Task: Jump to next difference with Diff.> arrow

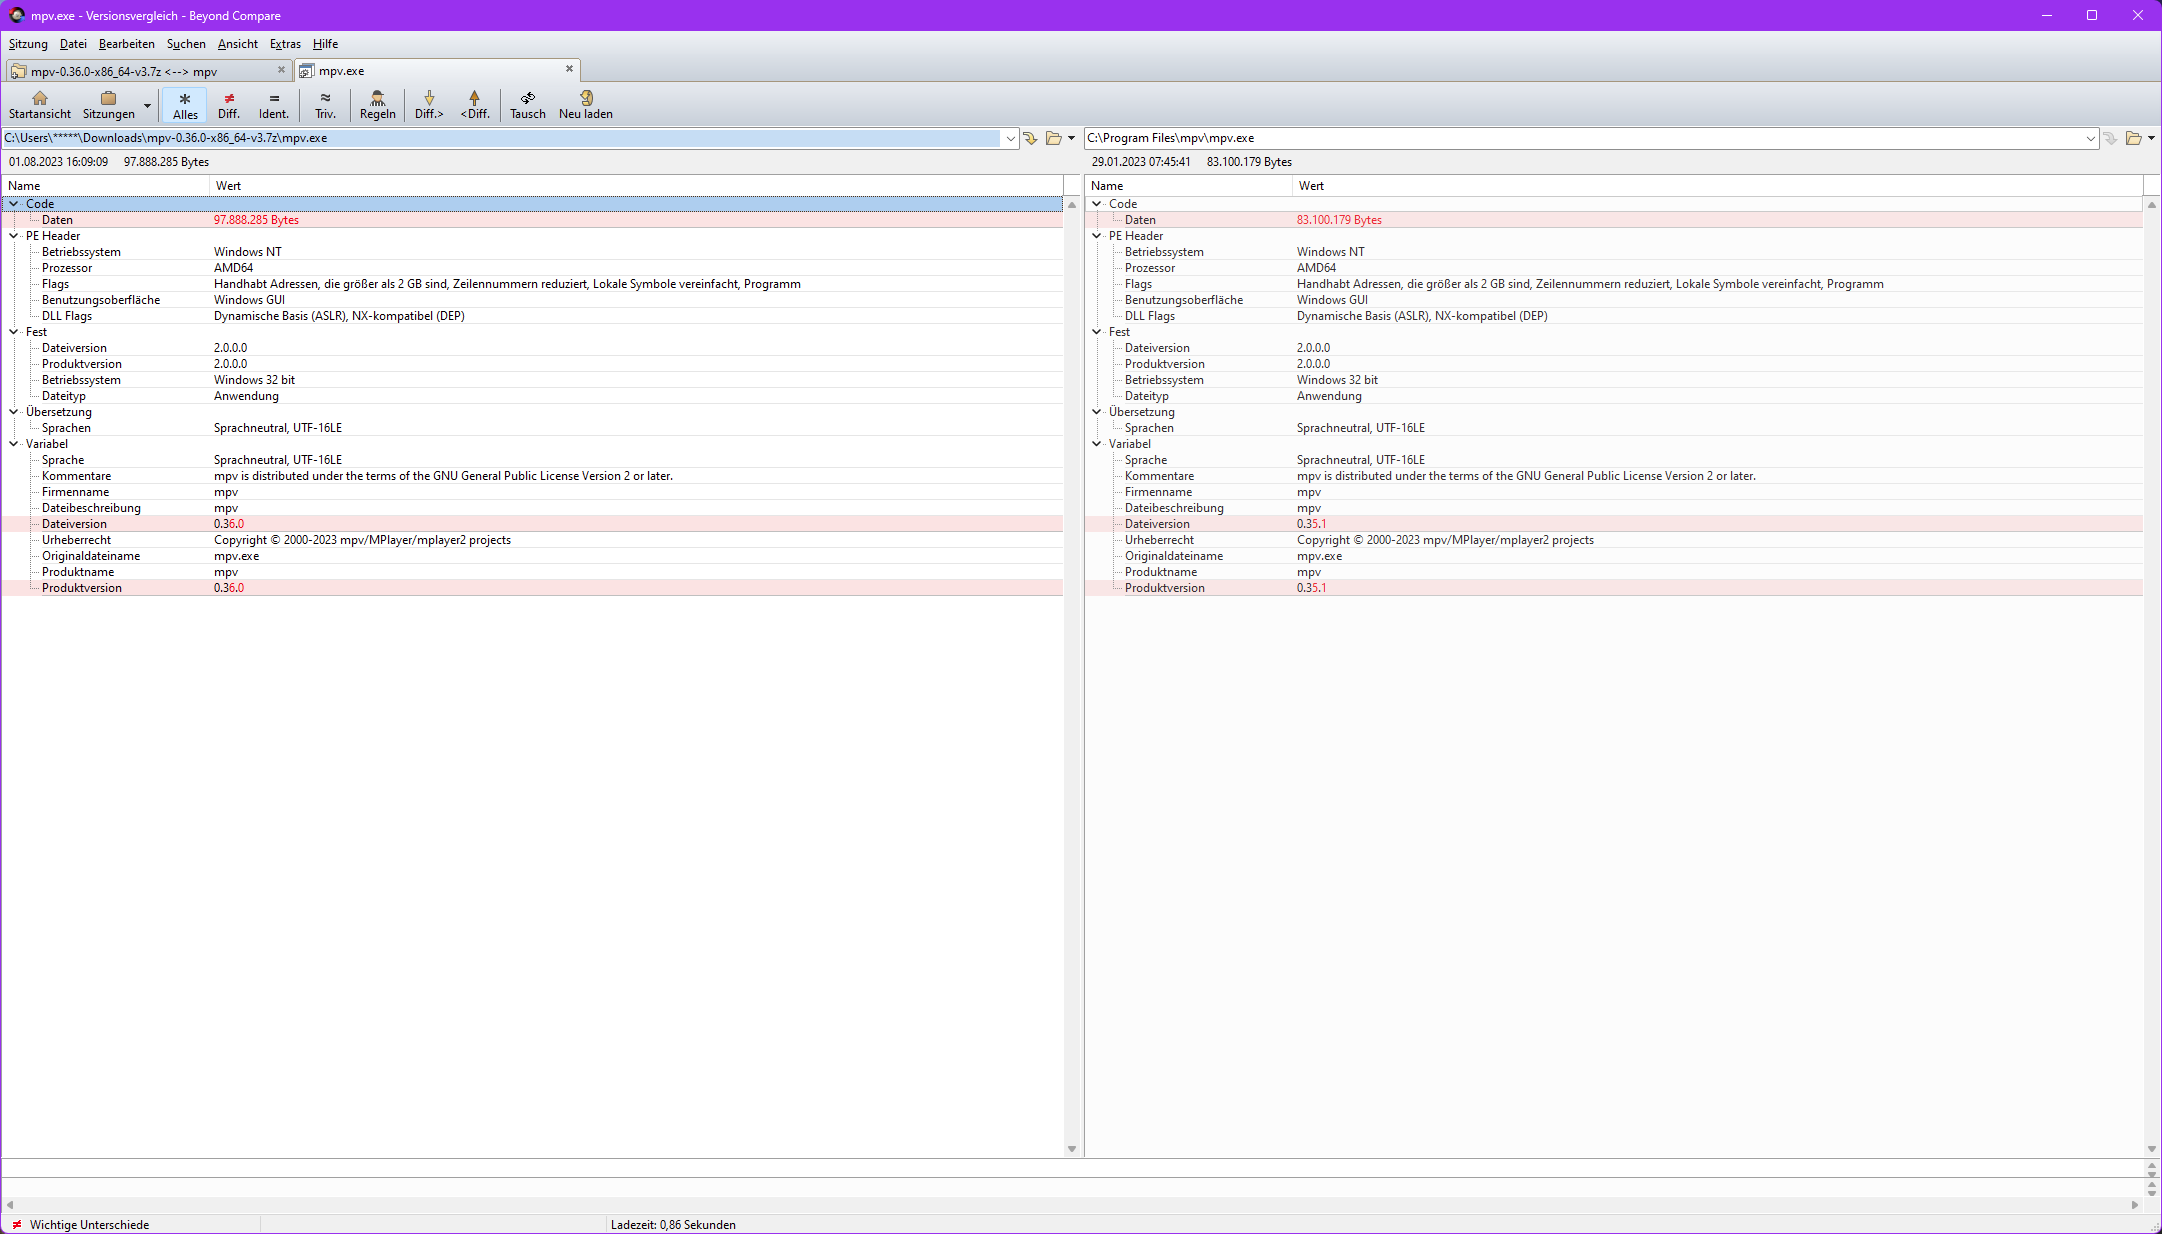Action: (429, 99)
